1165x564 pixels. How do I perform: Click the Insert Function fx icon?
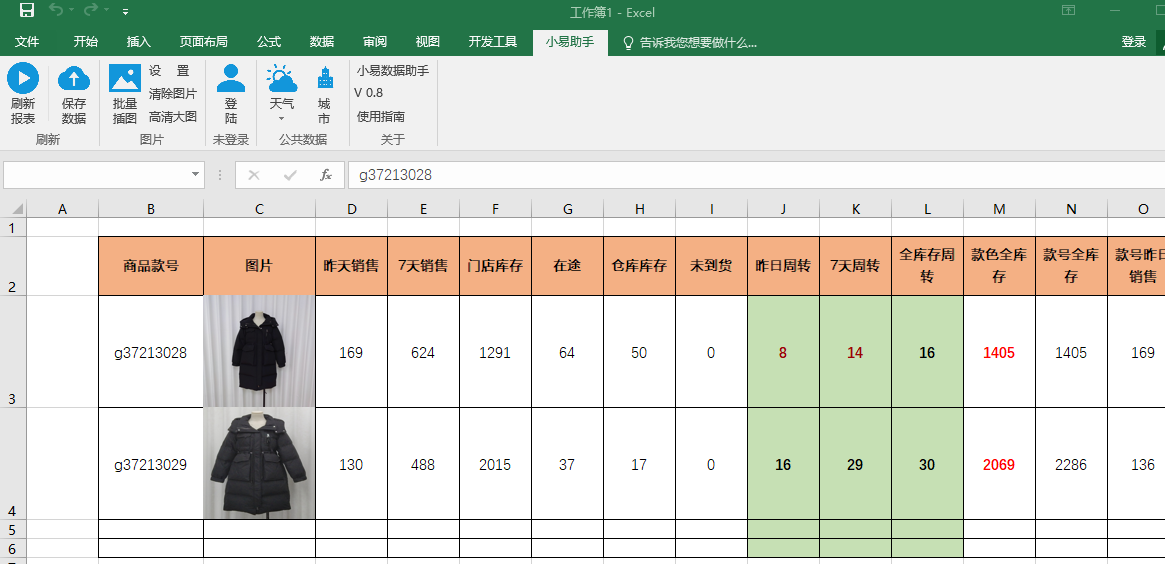coord(326,175)
